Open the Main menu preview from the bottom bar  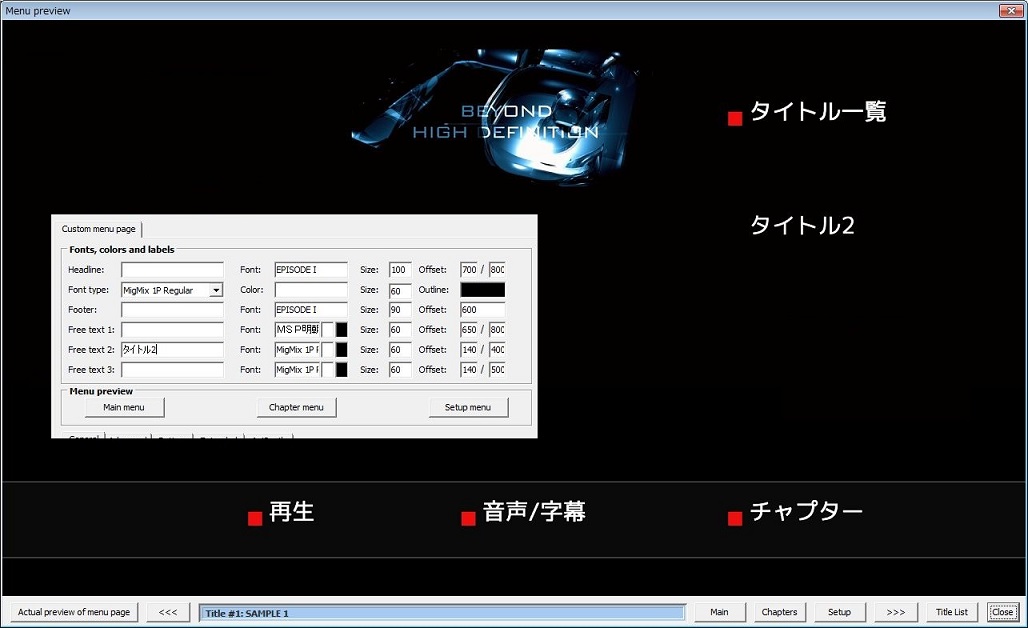(719, 612)
